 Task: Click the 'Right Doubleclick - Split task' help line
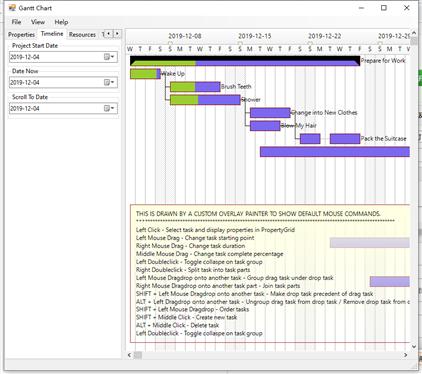tap(193, 270)
